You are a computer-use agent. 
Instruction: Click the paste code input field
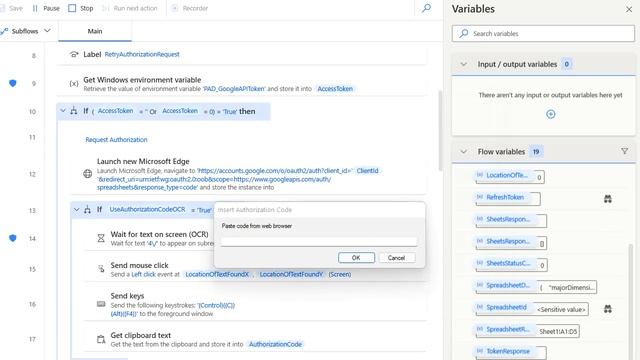tap(319, 241)
